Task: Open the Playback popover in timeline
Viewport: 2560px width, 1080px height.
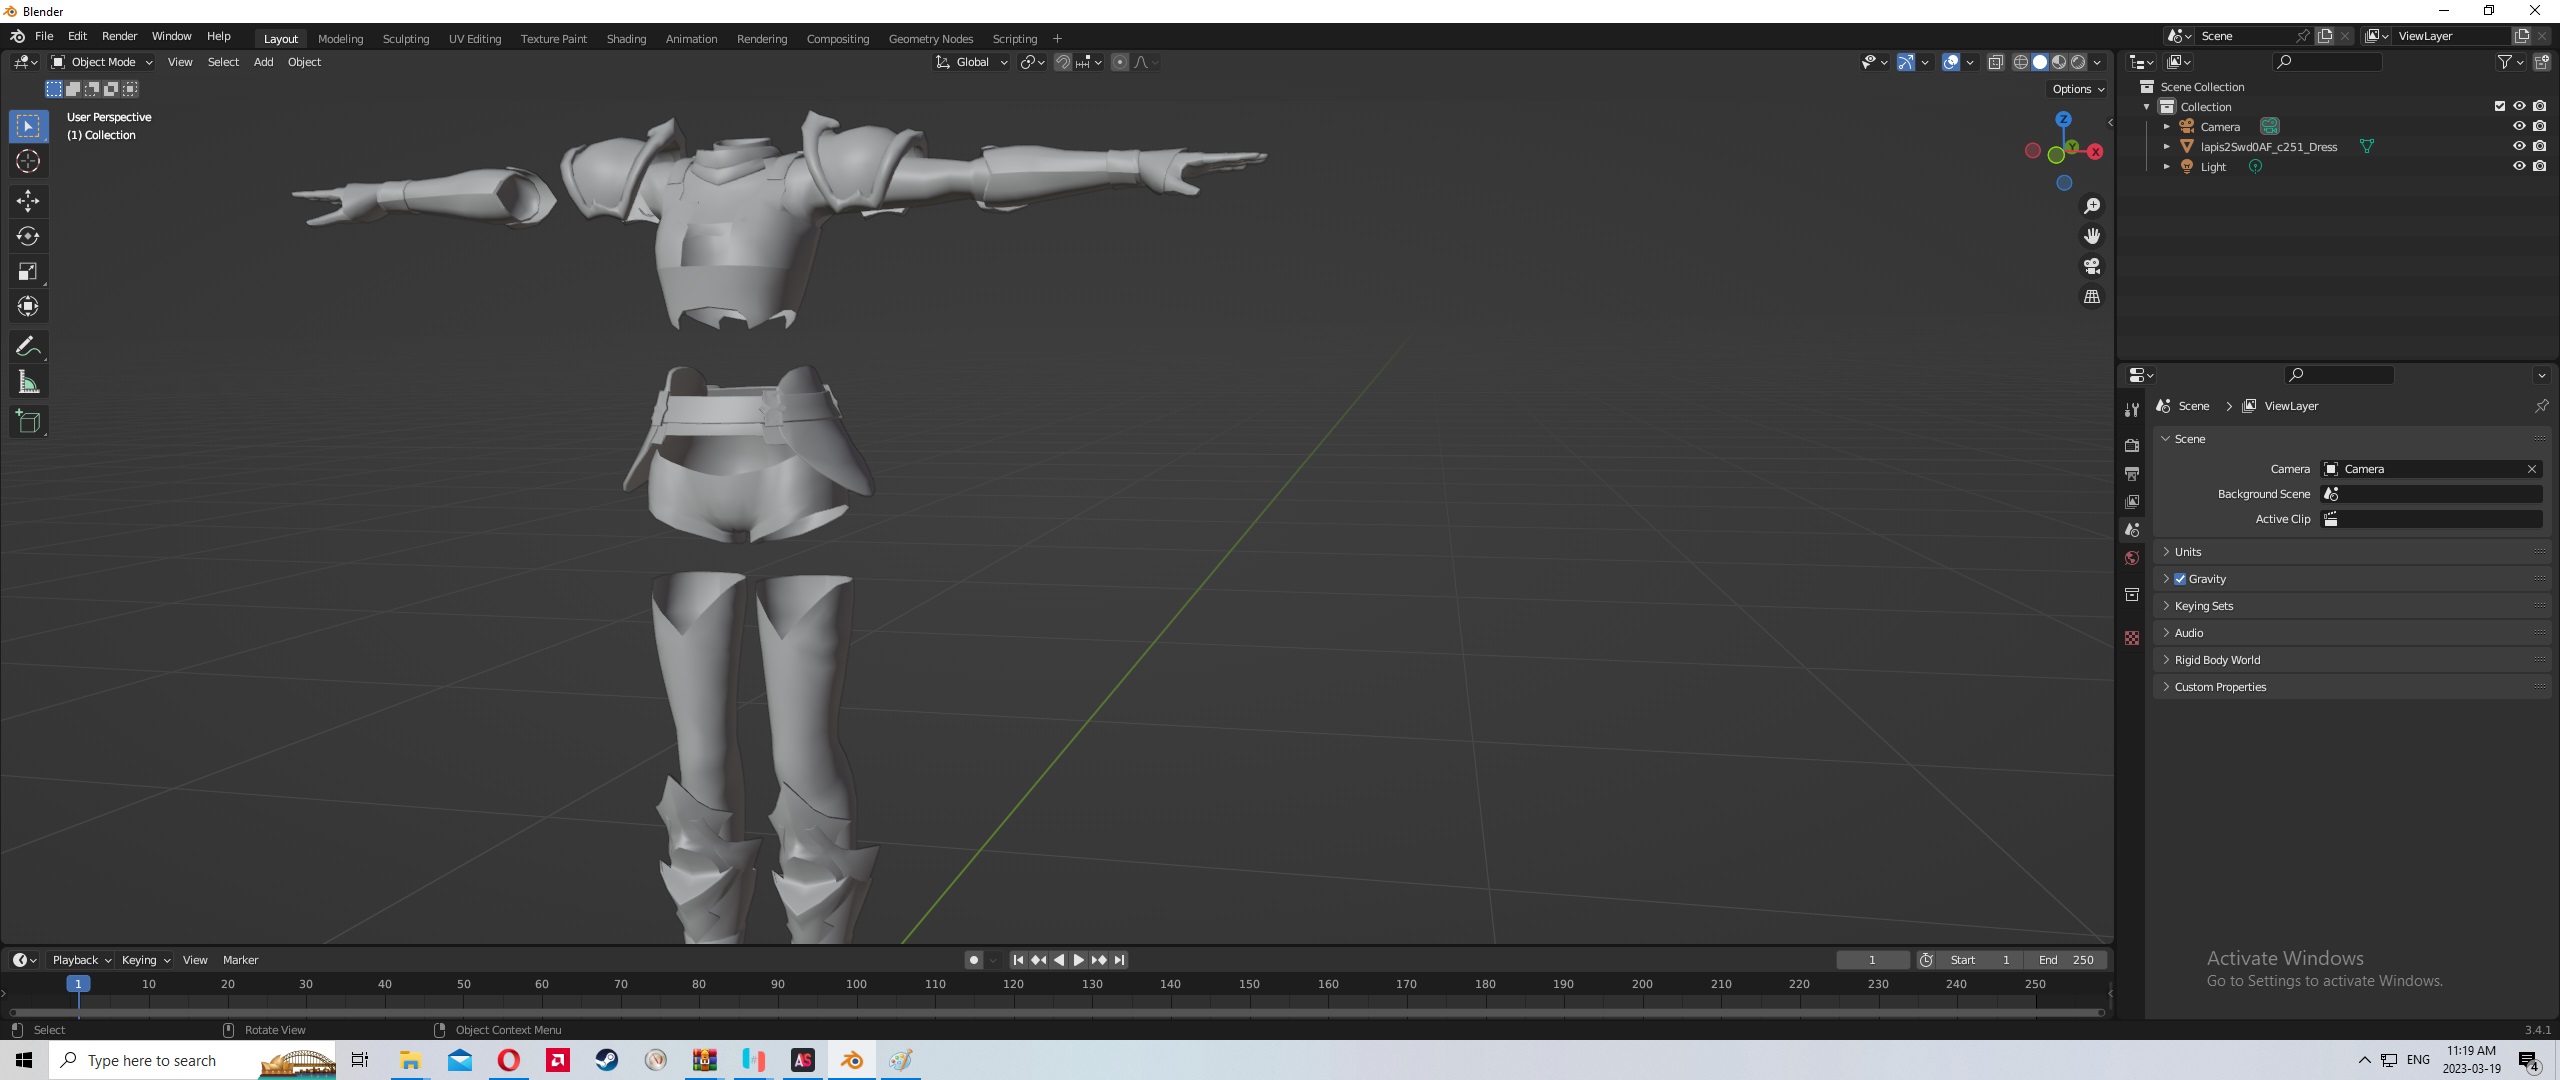Action: point(80,960)
